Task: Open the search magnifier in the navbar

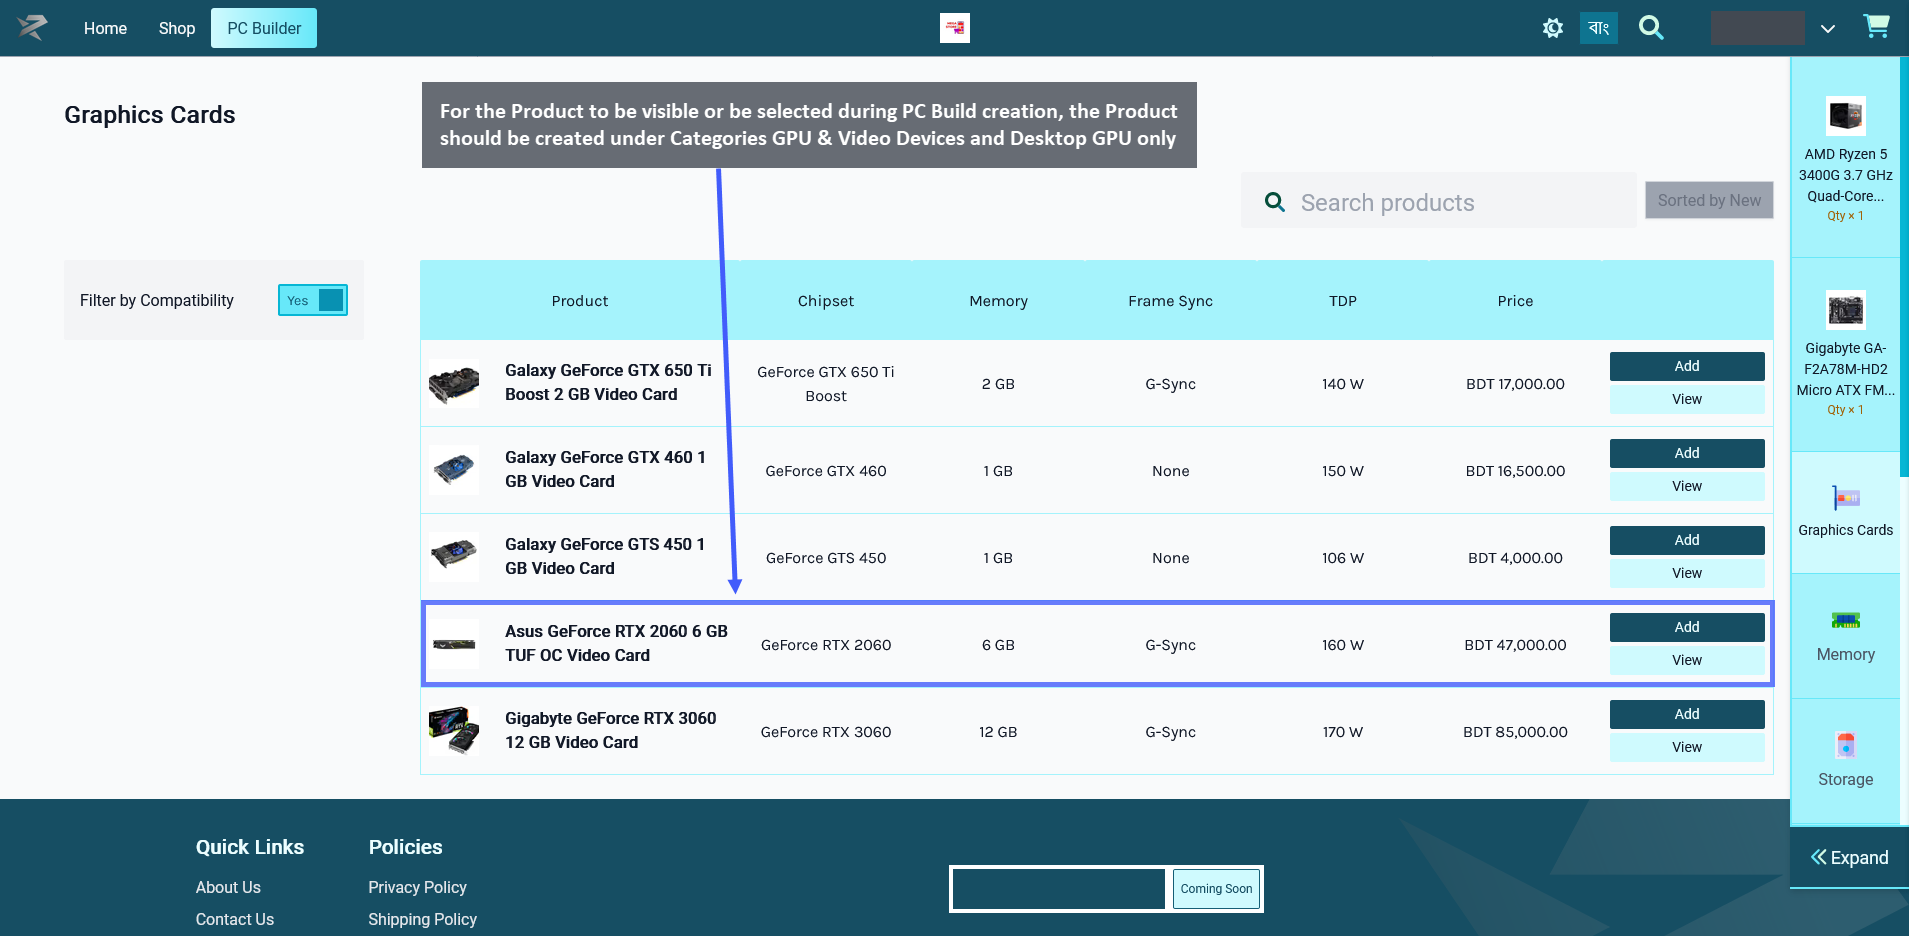Action: (x=1651, y=28)
